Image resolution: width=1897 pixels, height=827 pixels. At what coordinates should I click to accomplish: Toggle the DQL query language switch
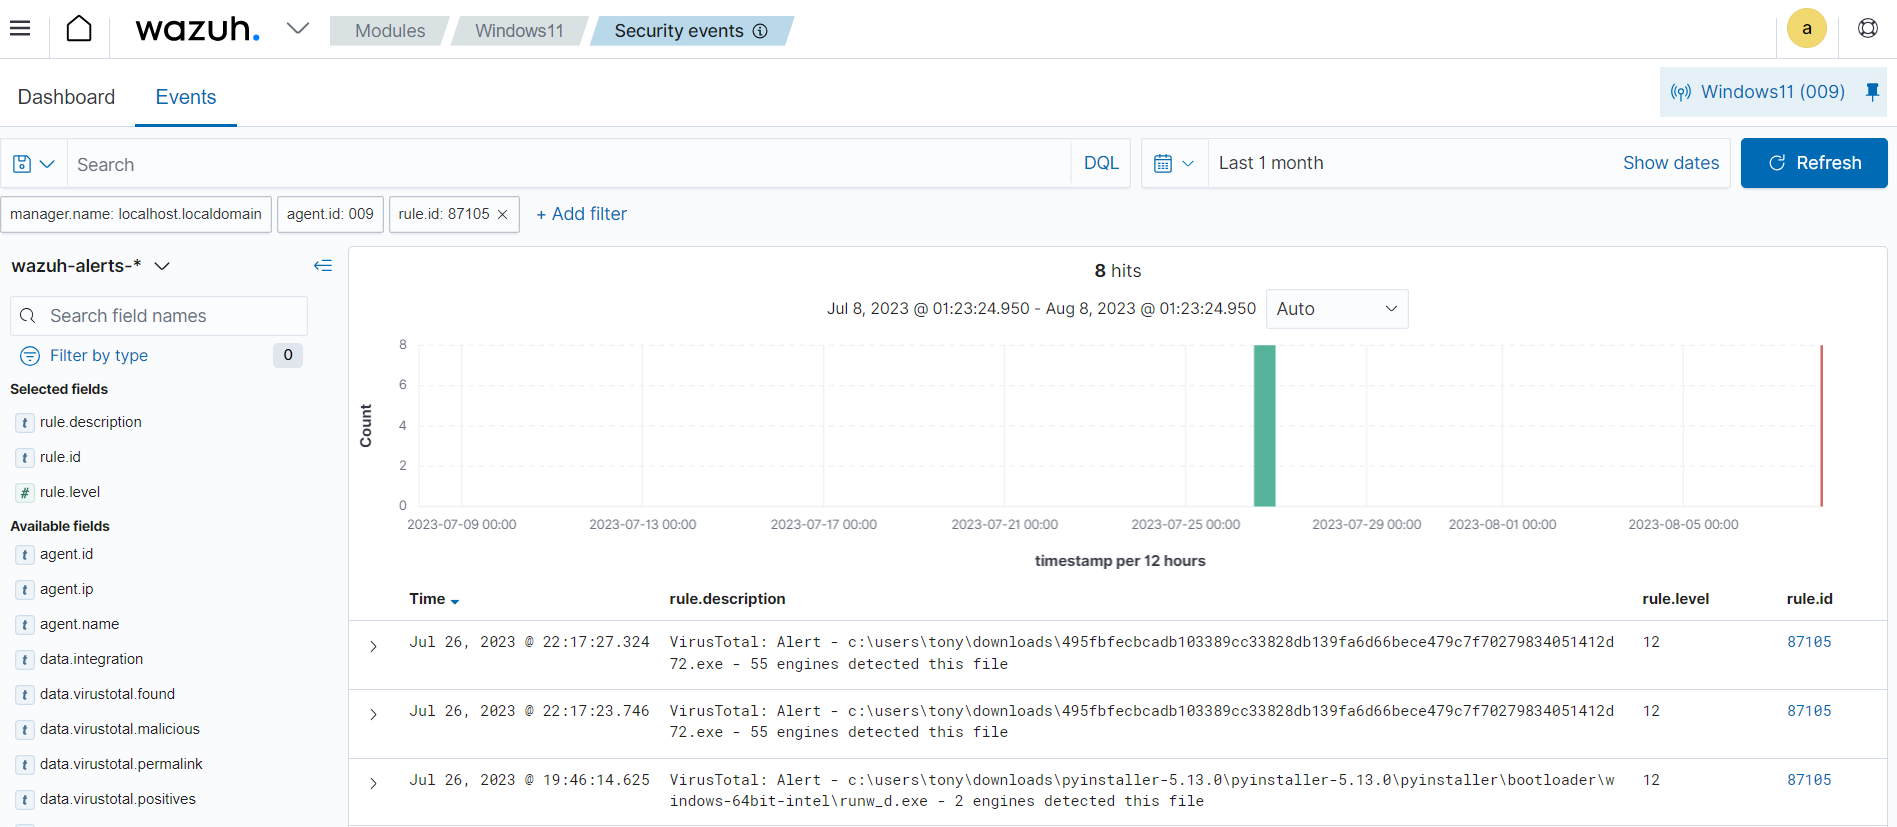point(1101,163)
